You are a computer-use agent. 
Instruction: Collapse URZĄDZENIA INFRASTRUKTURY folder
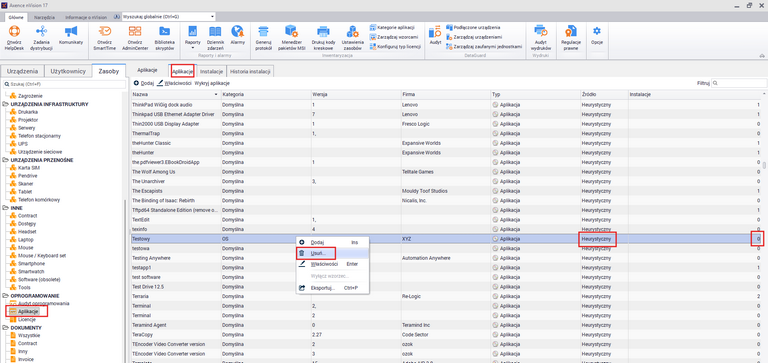[5, 104]
